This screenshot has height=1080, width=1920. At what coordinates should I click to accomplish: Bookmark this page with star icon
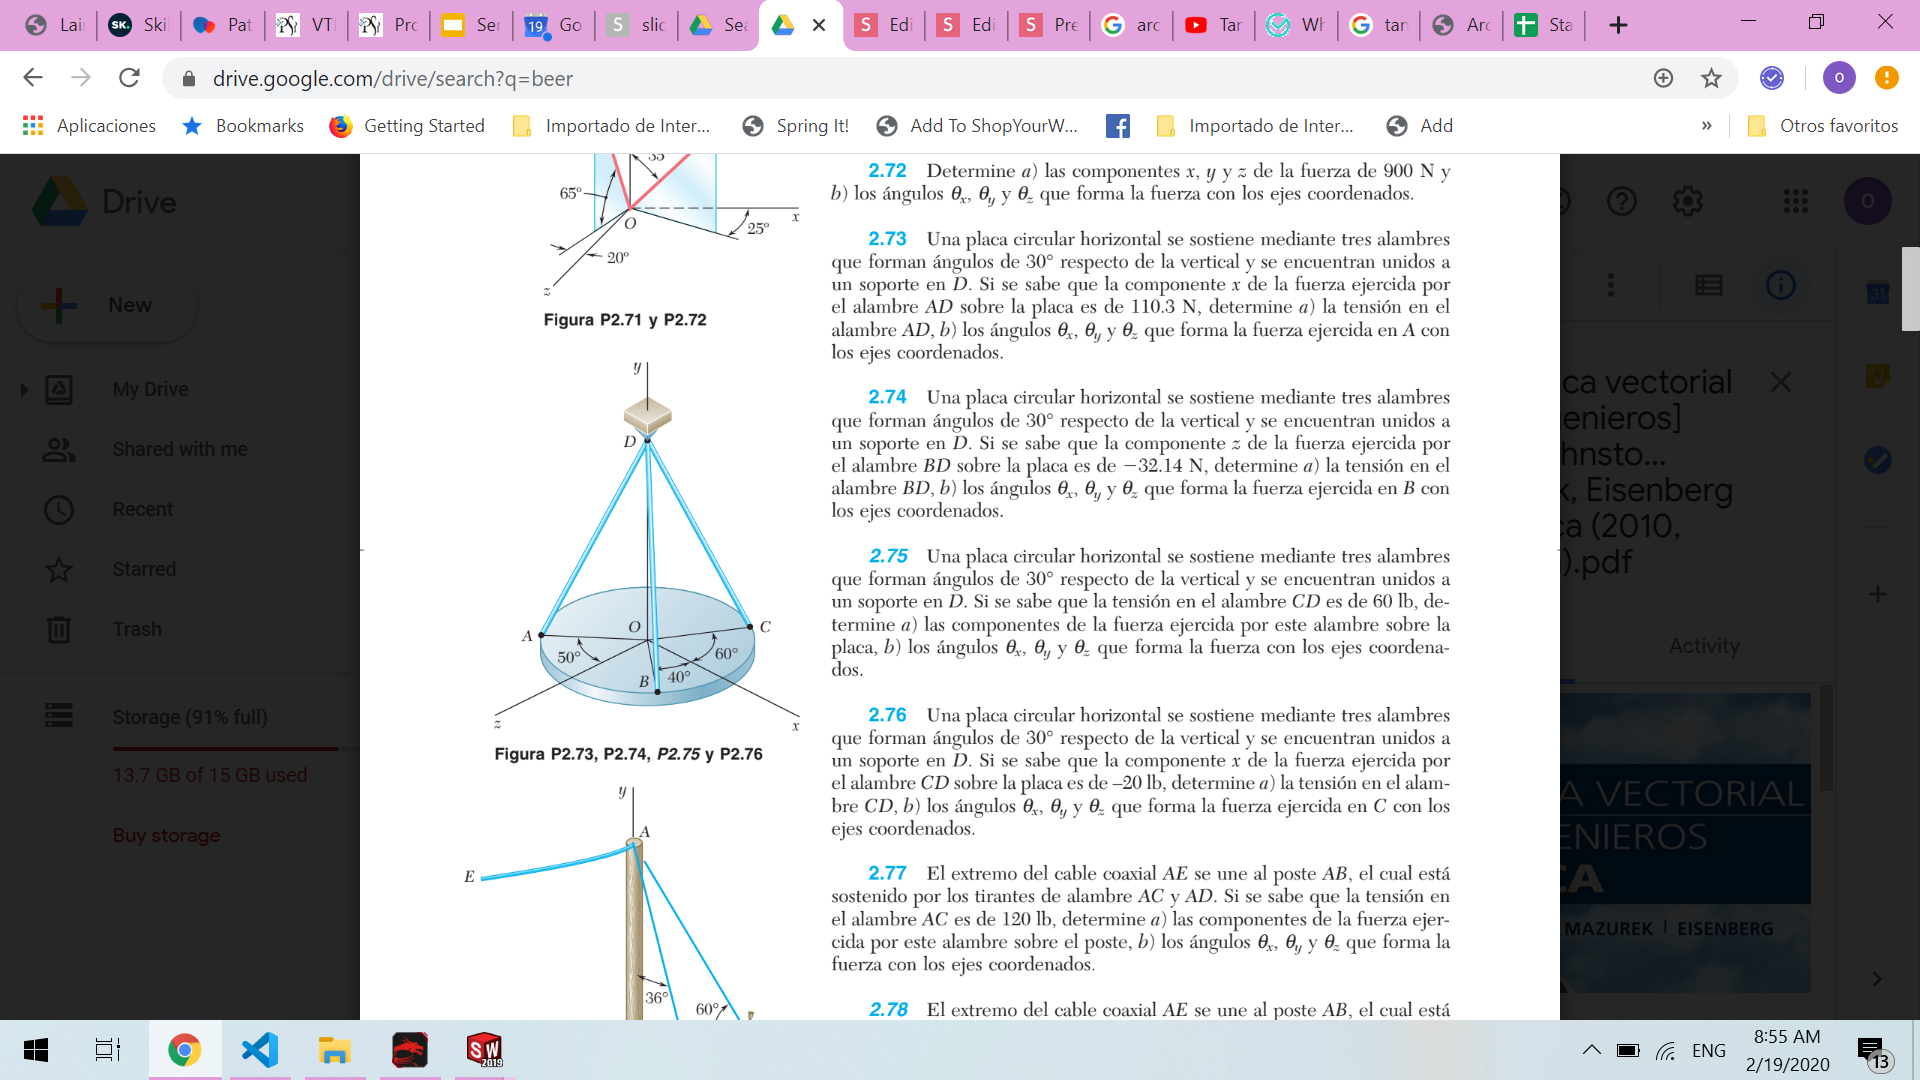click(x=1711, y=78)
